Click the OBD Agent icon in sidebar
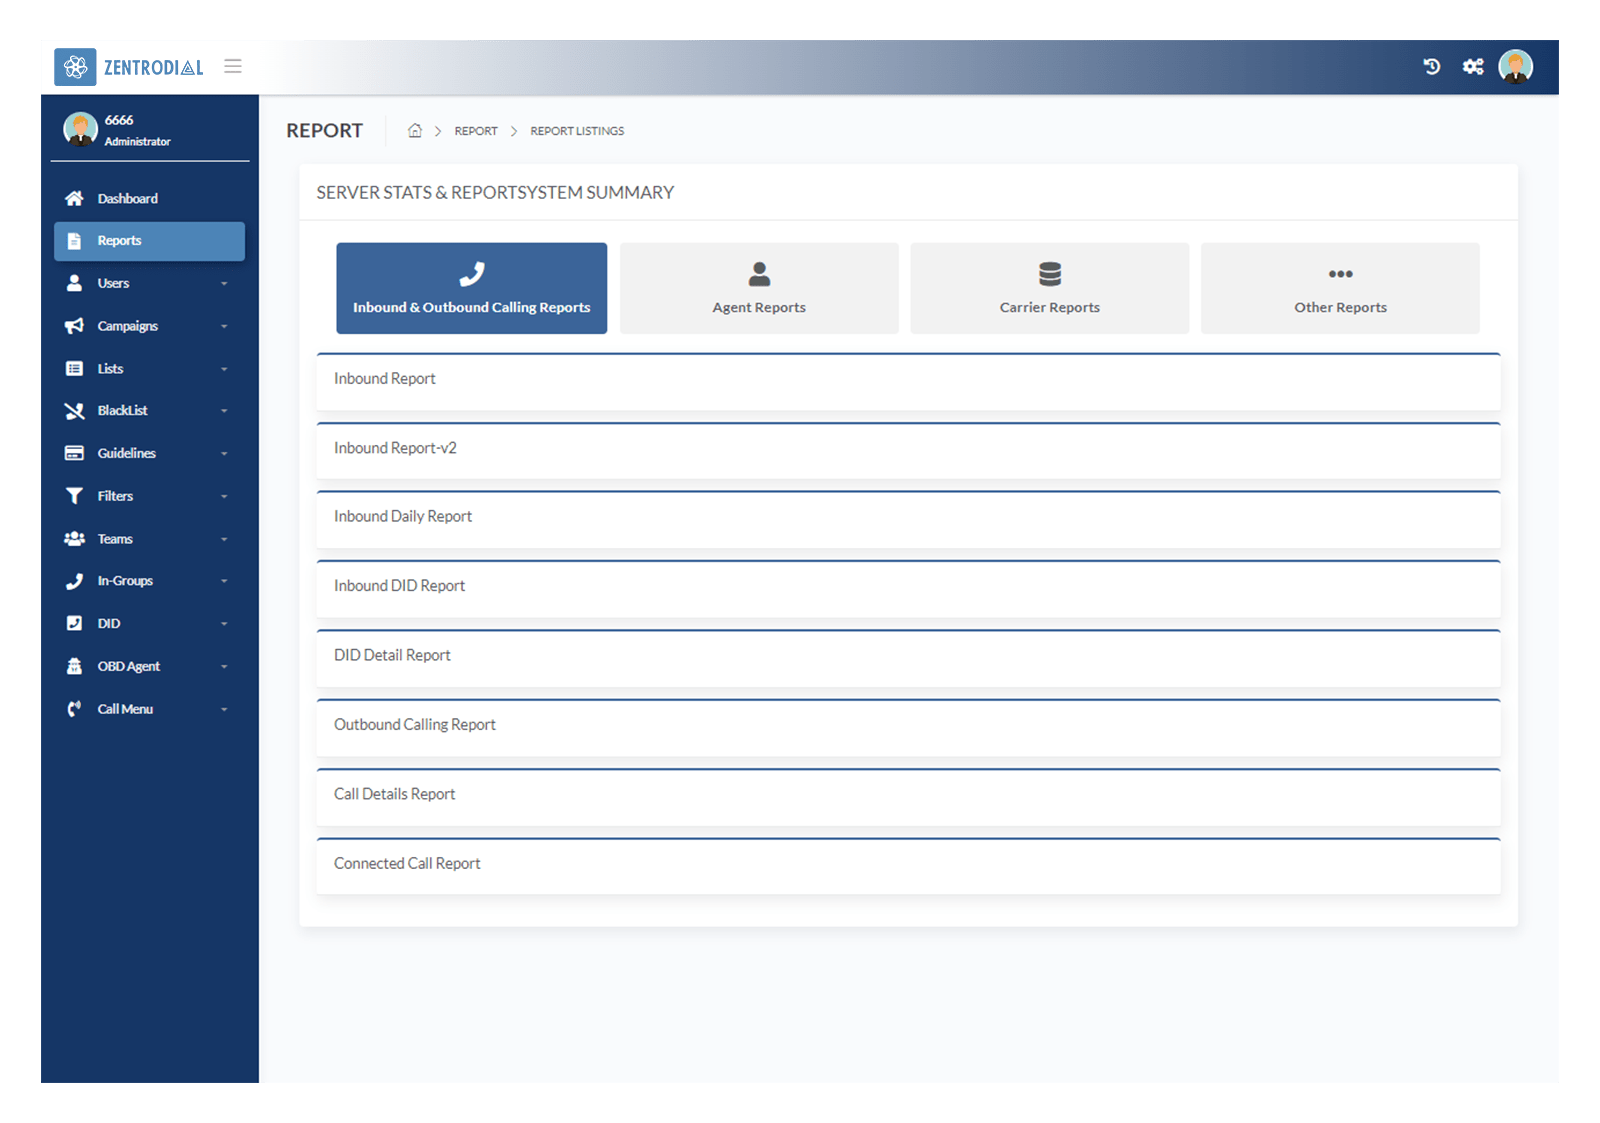 click(x=74, y=666)
